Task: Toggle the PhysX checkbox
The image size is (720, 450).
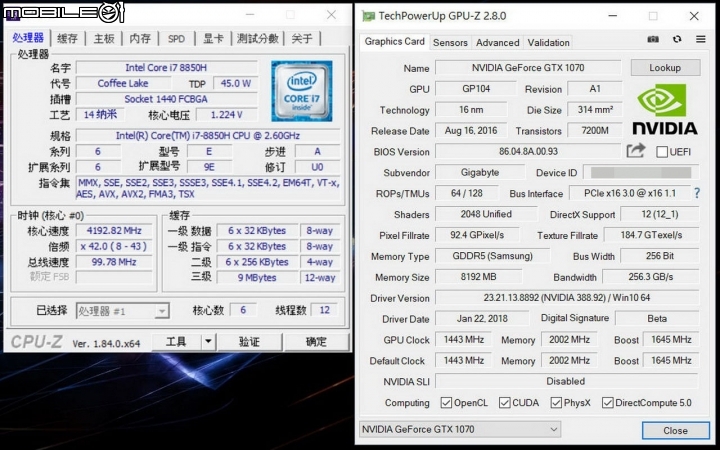Action: click(556, 403)
